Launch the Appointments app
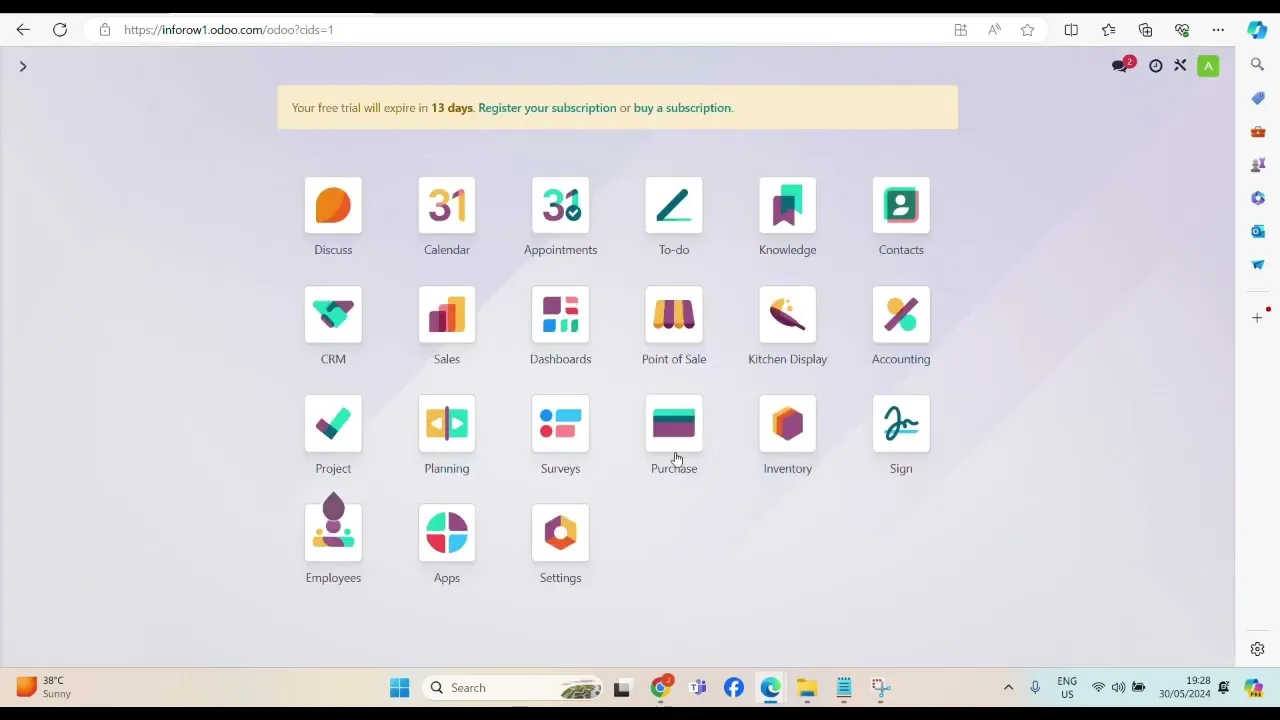 pyautogui.click(x=560, y=206)
